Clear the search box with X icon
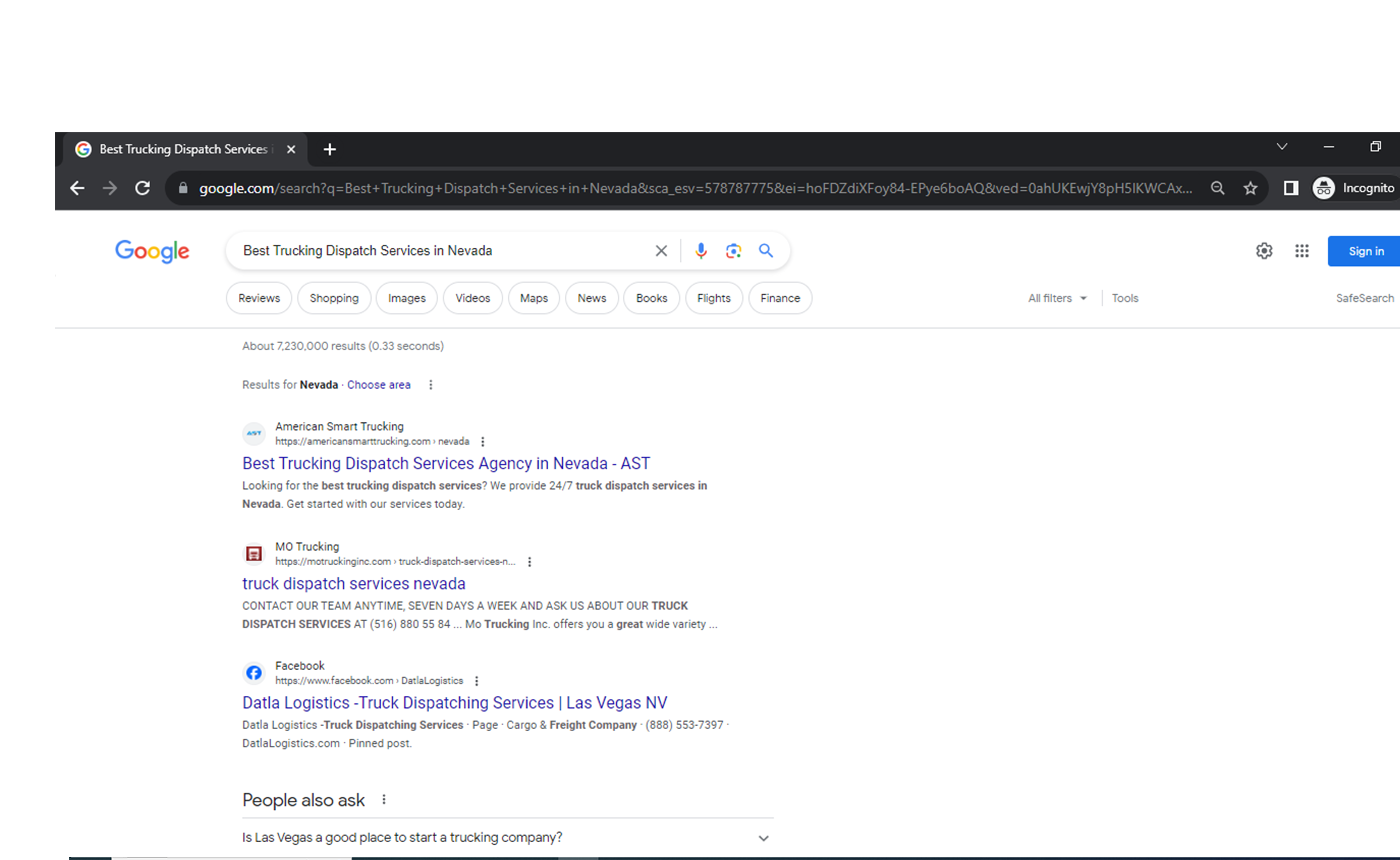1400x860 pixels. point(661,251)
